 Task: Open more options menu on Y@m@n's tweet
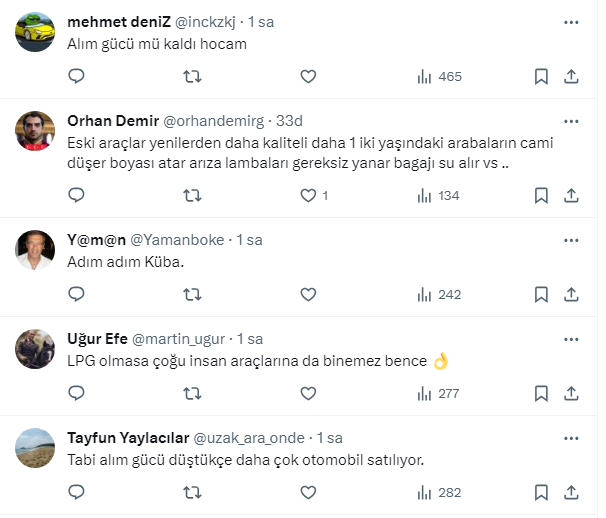pos(571,240)
